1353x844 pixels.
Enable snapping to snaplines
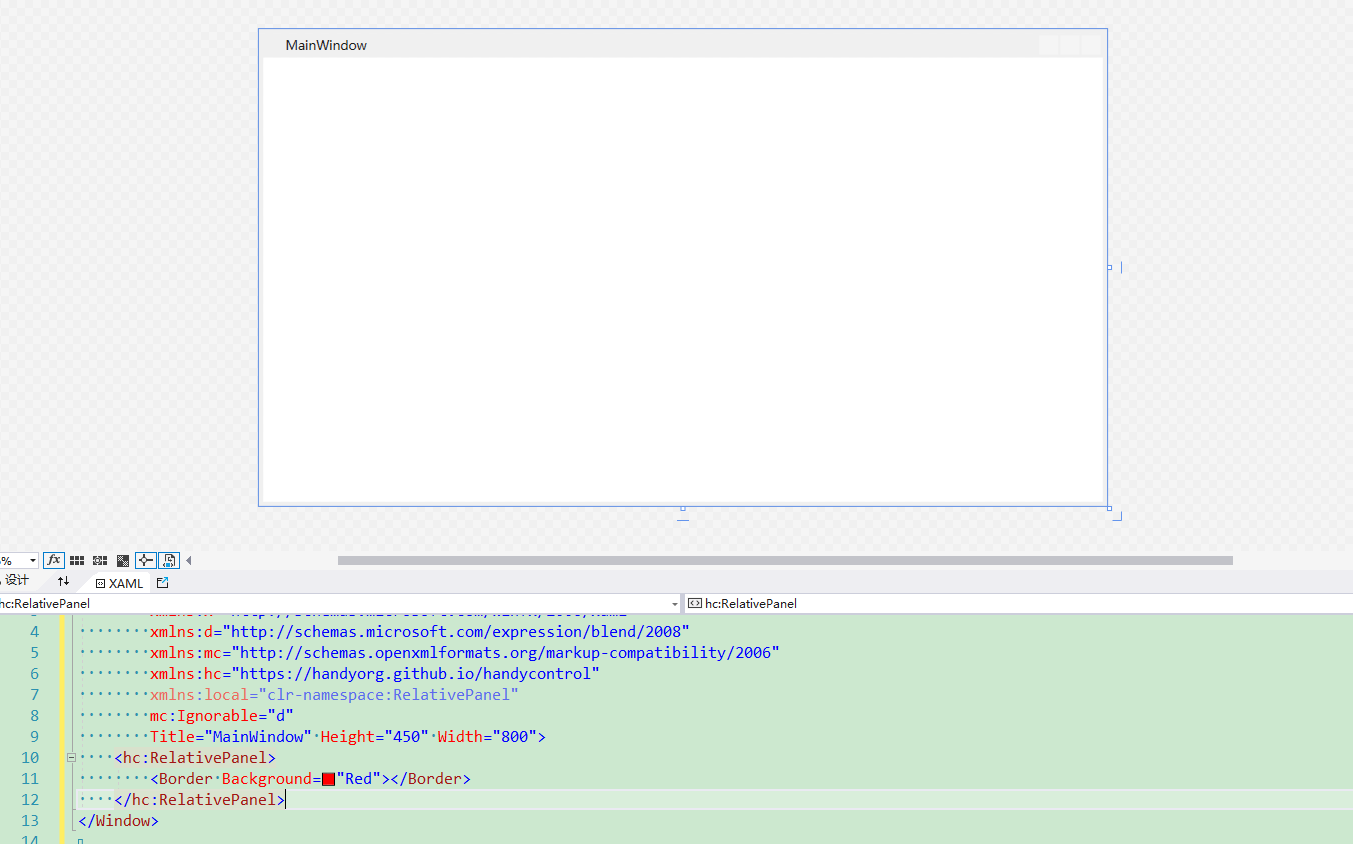145,560
